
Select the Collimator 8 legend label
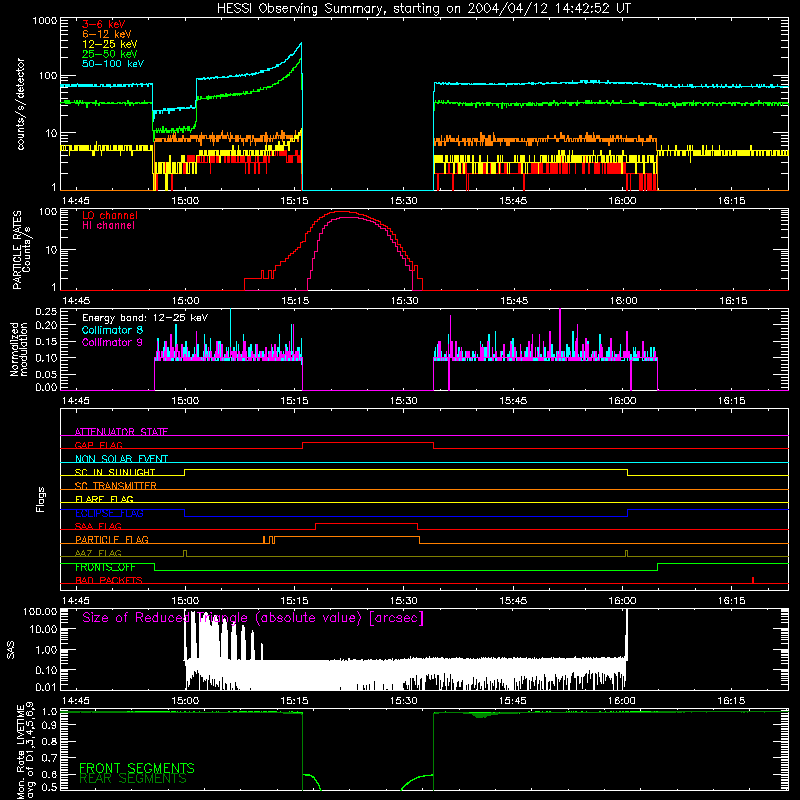pos(112,330)
